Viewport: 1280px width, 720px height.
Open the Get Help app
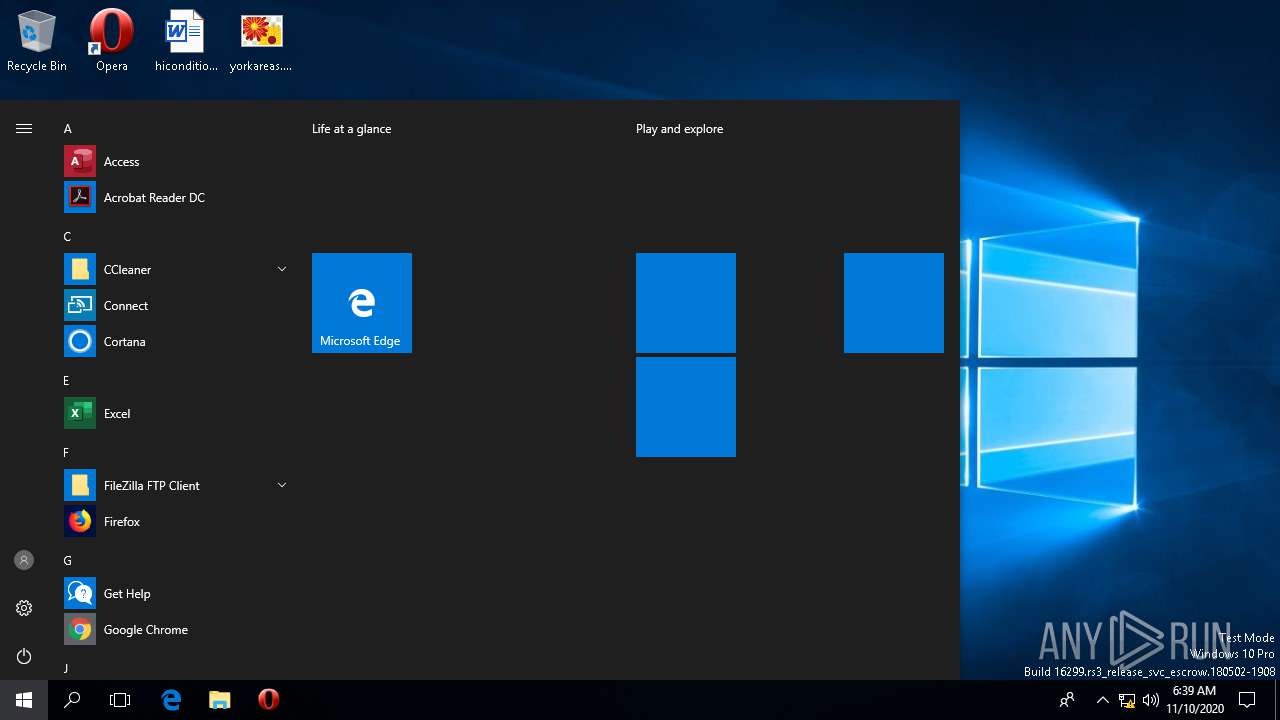click(x=176, y=593)
